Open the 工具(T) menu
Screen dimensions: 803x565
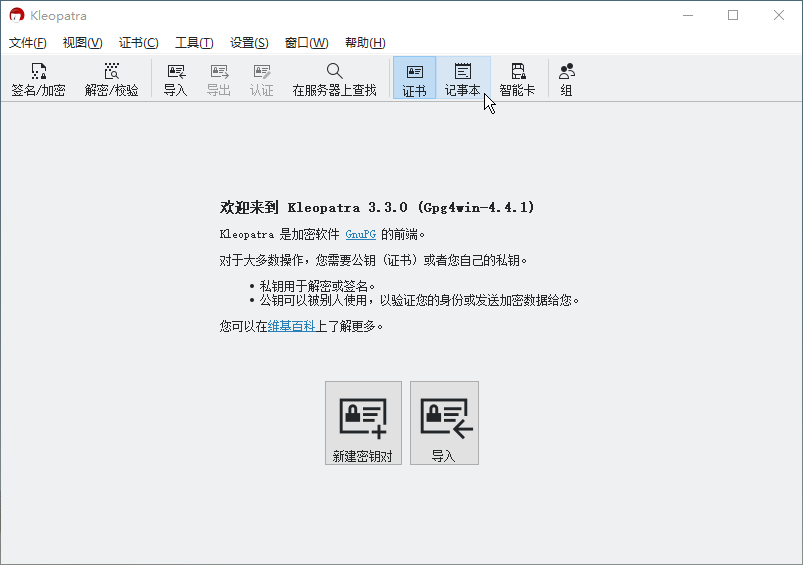click(x=194, y=43)
